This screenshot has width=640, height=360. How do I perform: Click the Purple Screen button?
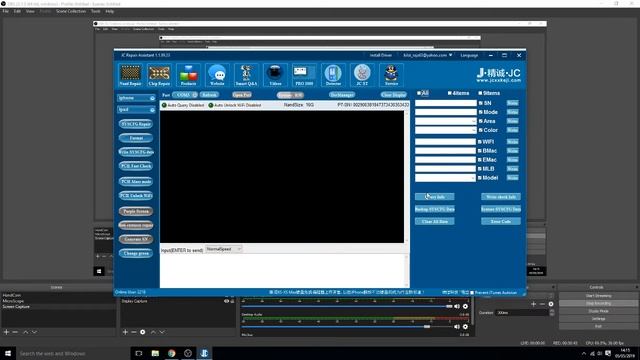[x=136, y=211]
